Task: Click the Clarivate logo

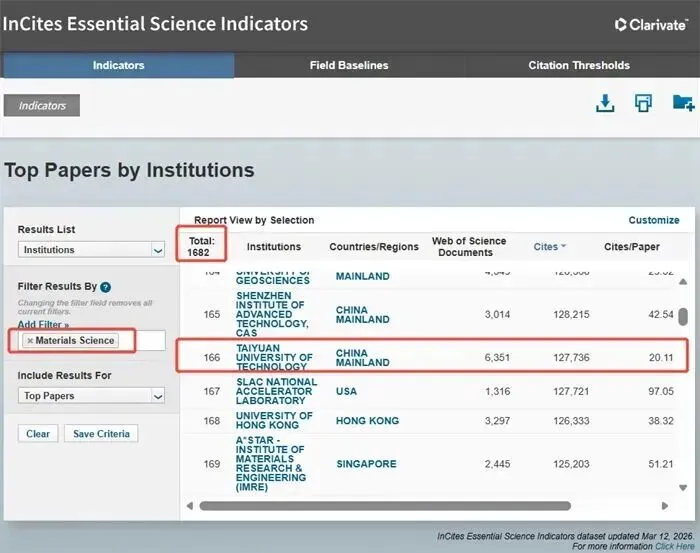Action: [651, 25]
